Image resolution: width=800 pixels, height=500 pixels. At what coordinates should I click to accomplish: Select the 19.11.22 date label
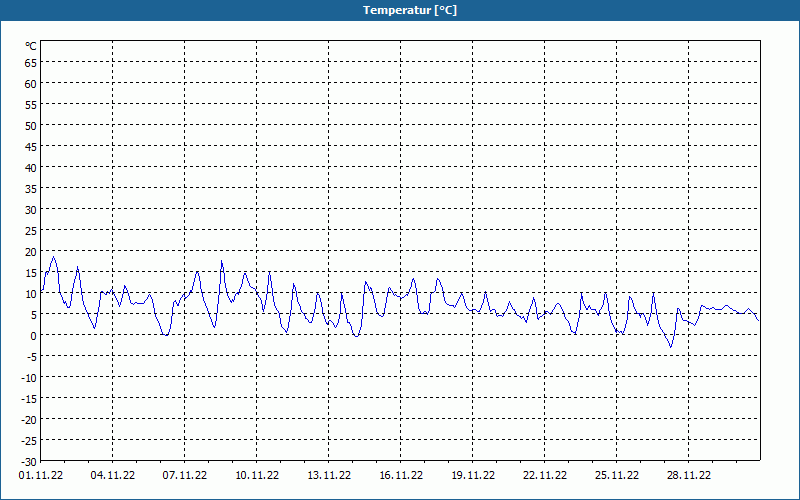(473, 476)
